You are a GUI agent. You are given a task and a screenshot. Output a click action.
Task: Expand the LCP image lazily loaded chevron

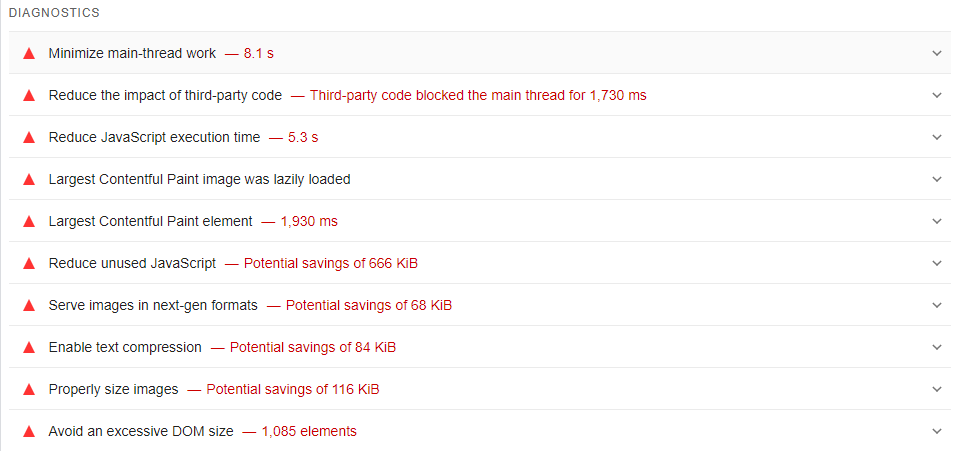tap(936, 179)
